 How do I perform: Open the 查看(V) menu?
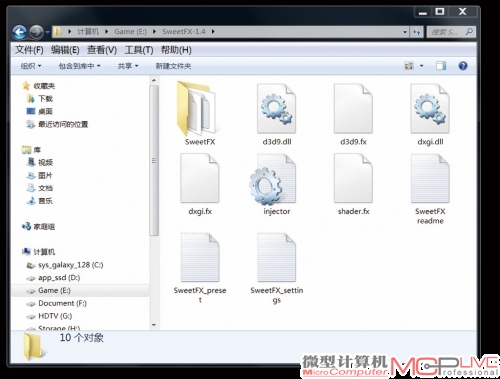[x=102, y=50]
